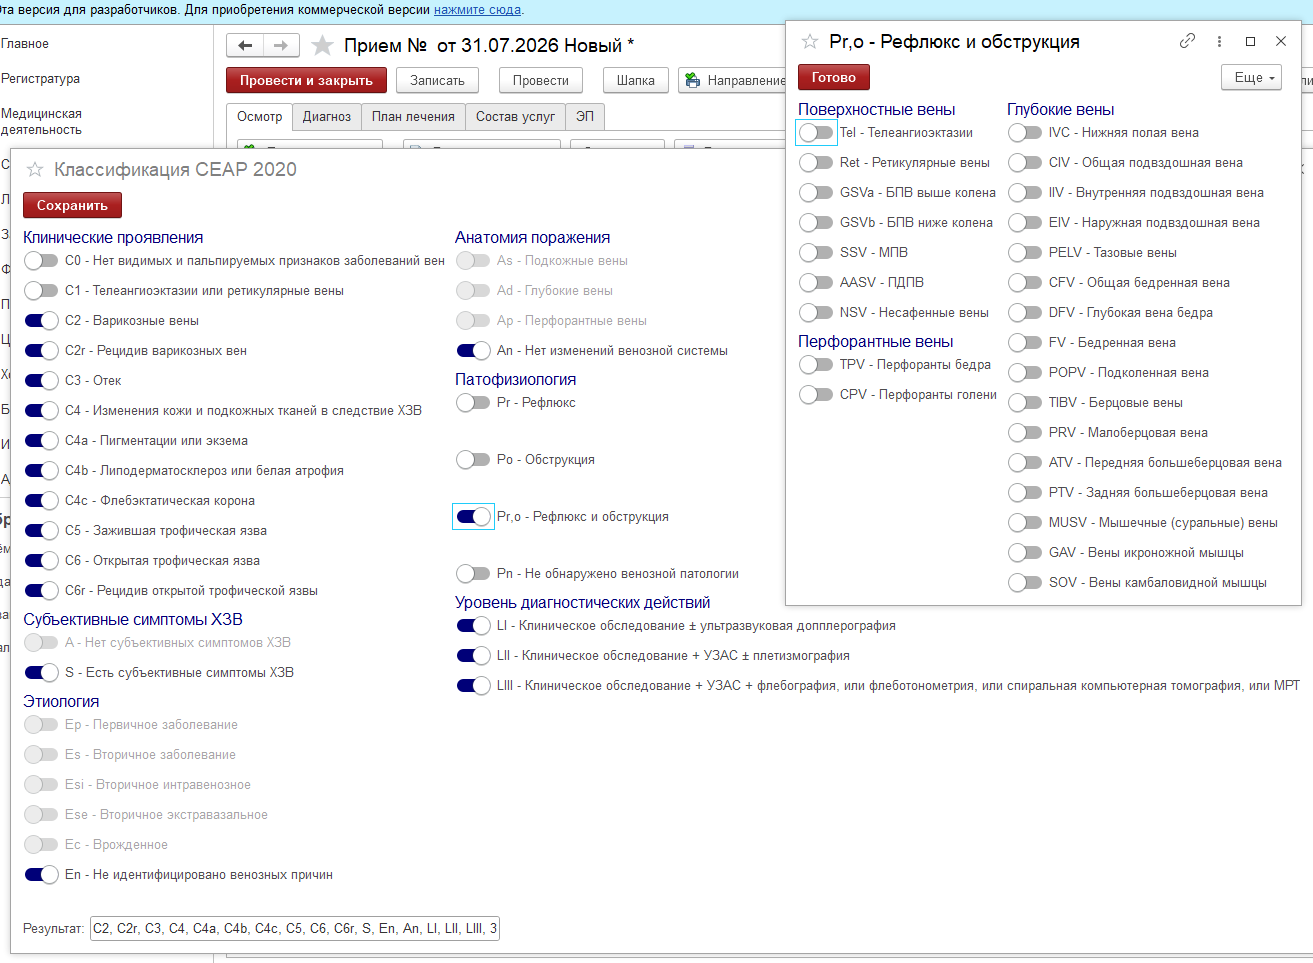
Task: Toggle Pn - Не обнаружено венозной патологии
Action: (473, 573)
